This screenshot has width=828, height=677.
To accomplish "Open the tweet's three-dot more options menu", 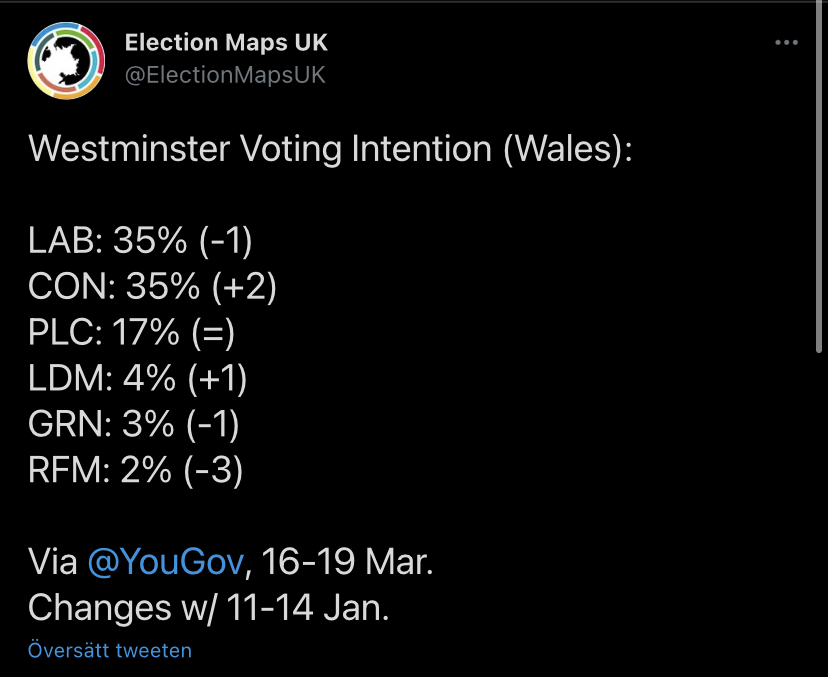I will [x=786, y=42].
